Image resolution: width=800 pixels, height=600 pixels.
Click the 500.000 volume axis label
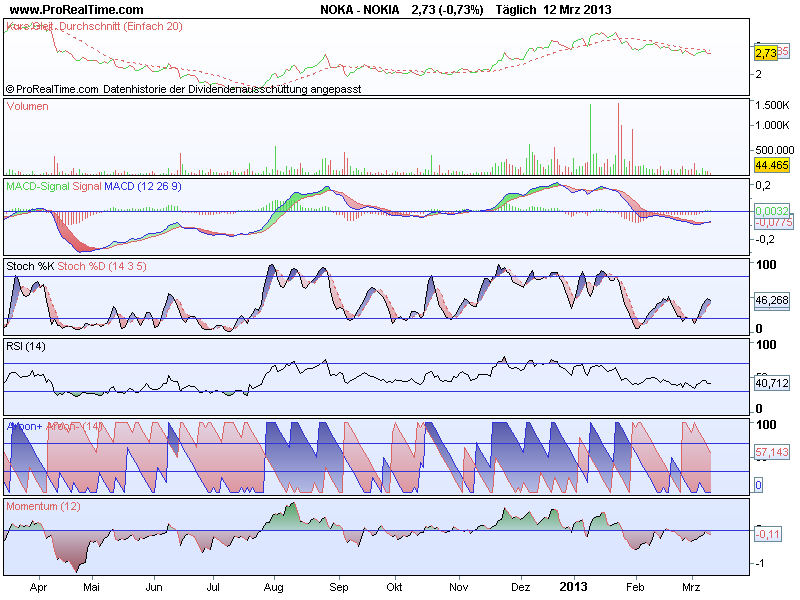774,150
